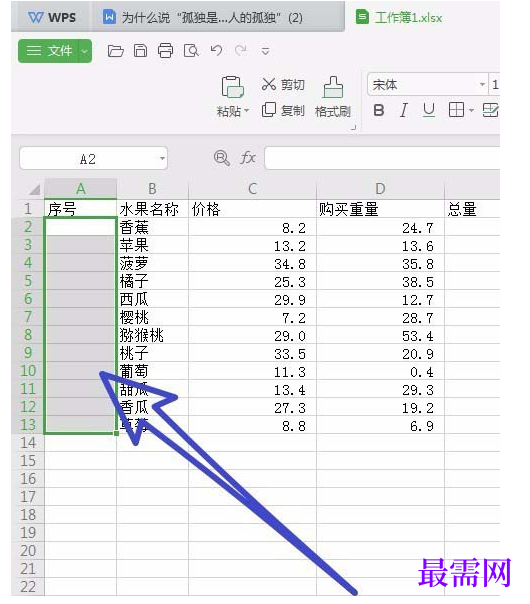Open the folder icon in quick toolbar
Viewport: 530px width, 604px height.
click(115, 50)
